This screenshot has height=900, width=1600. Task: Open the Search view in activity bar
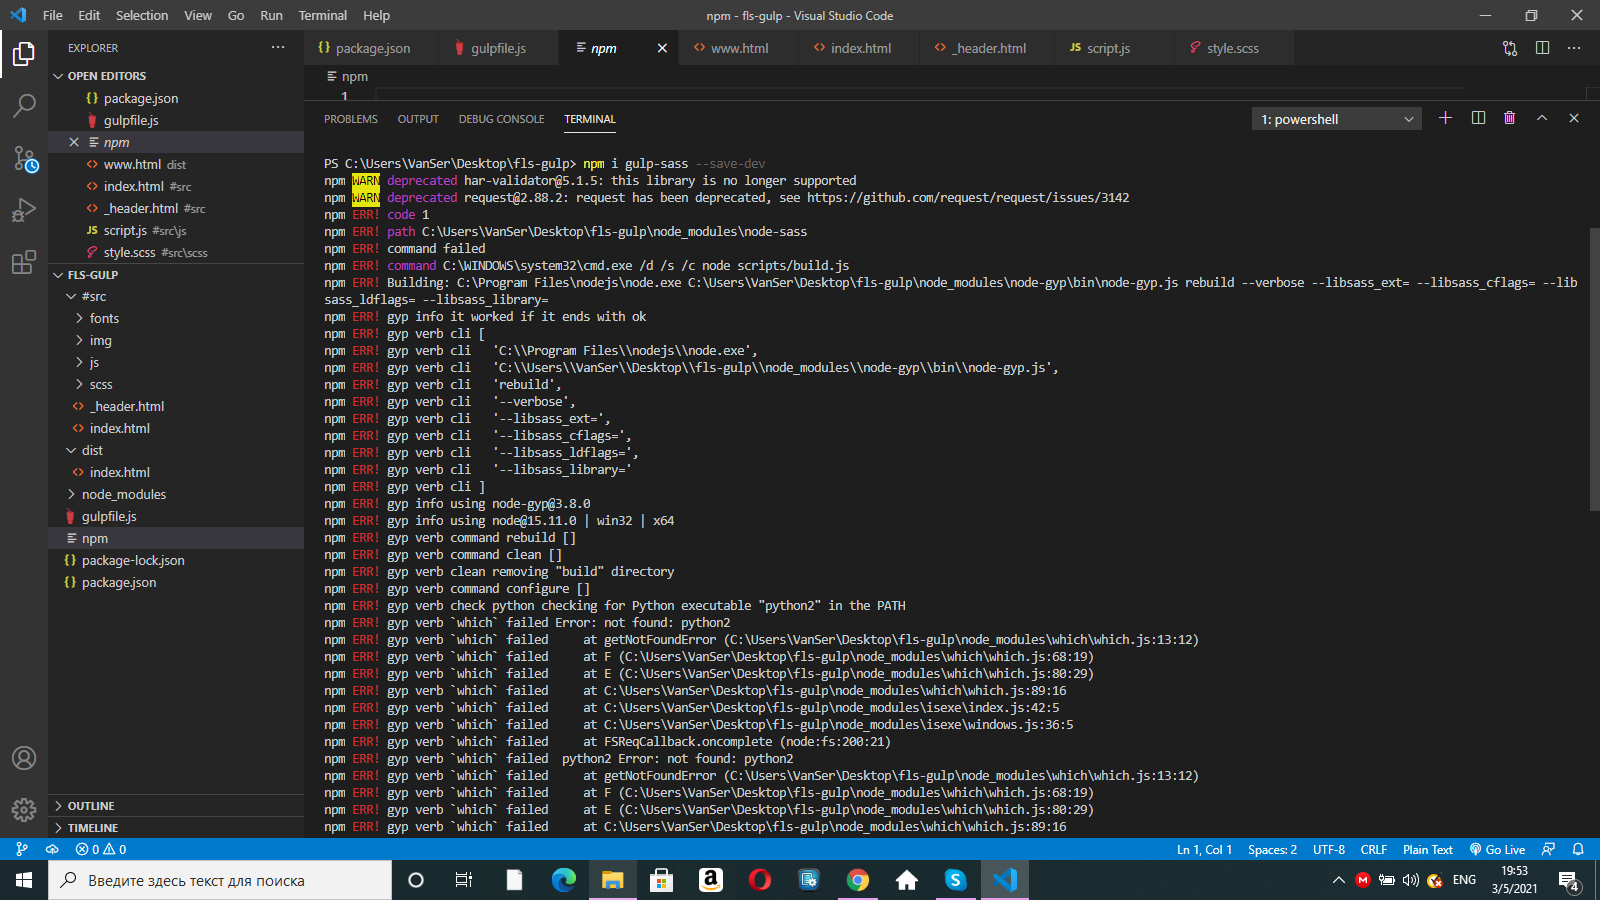coord(24,105)
